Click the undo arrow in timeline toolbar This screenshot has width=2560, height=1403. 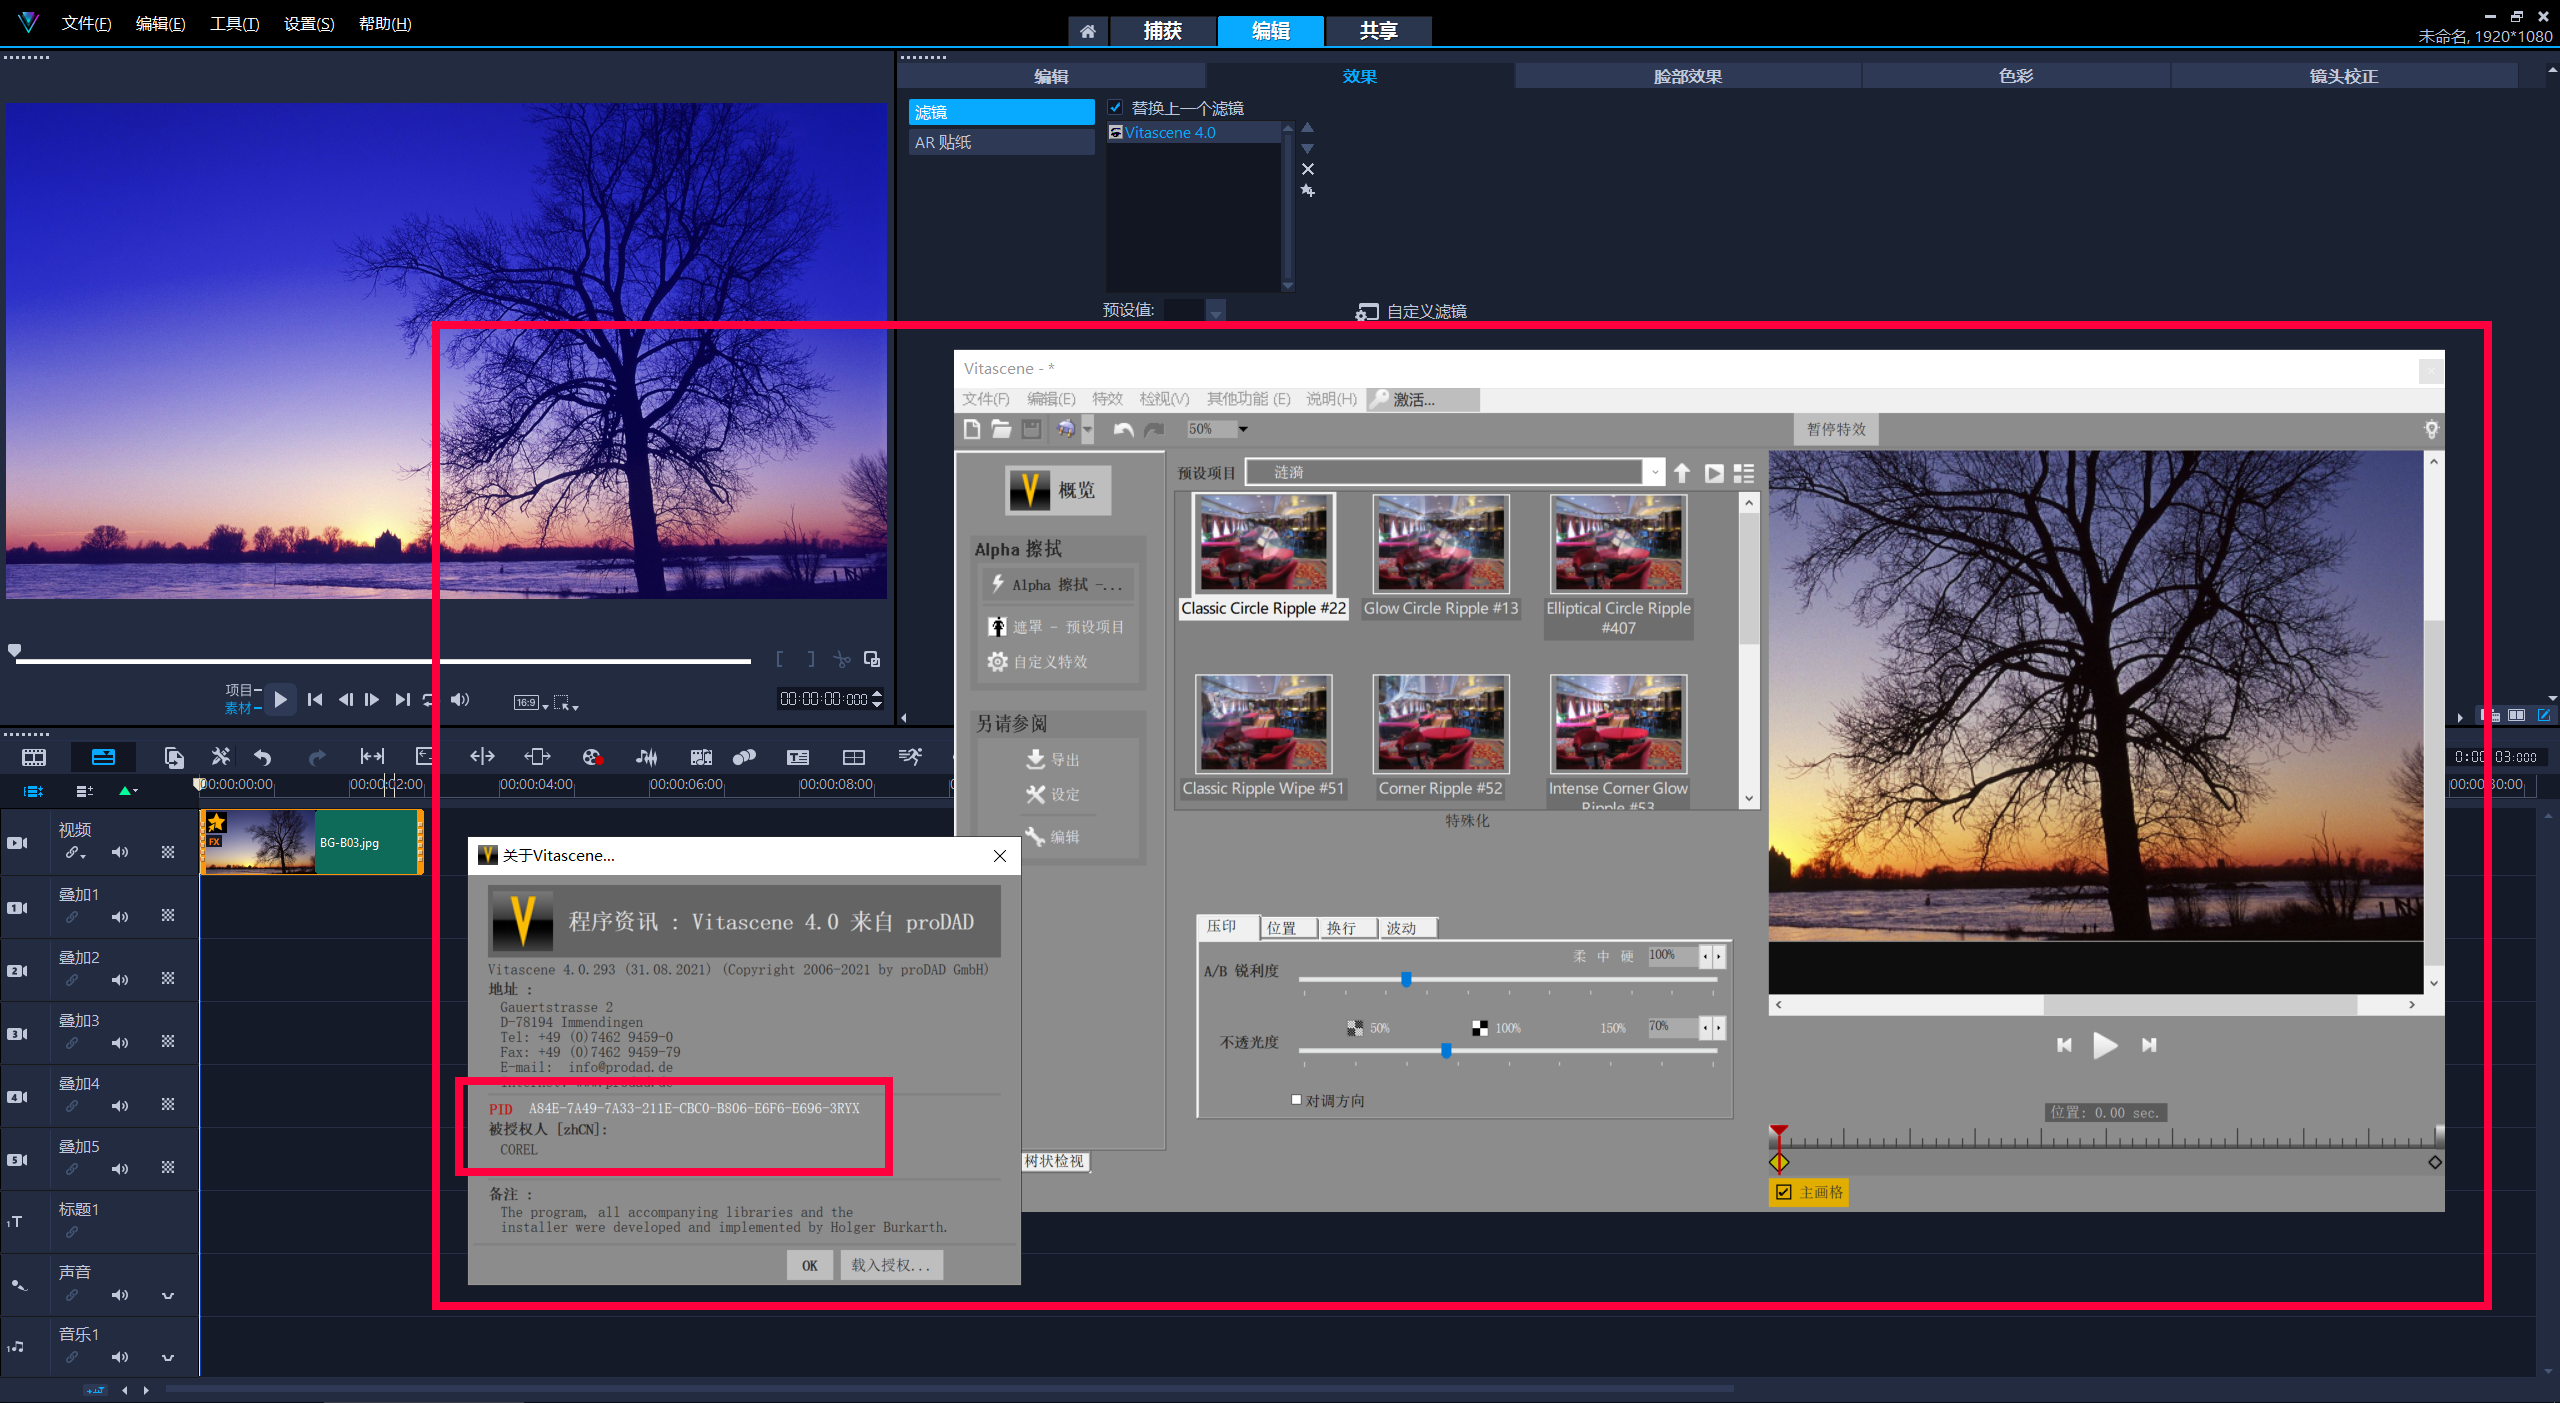pos(262,757)
